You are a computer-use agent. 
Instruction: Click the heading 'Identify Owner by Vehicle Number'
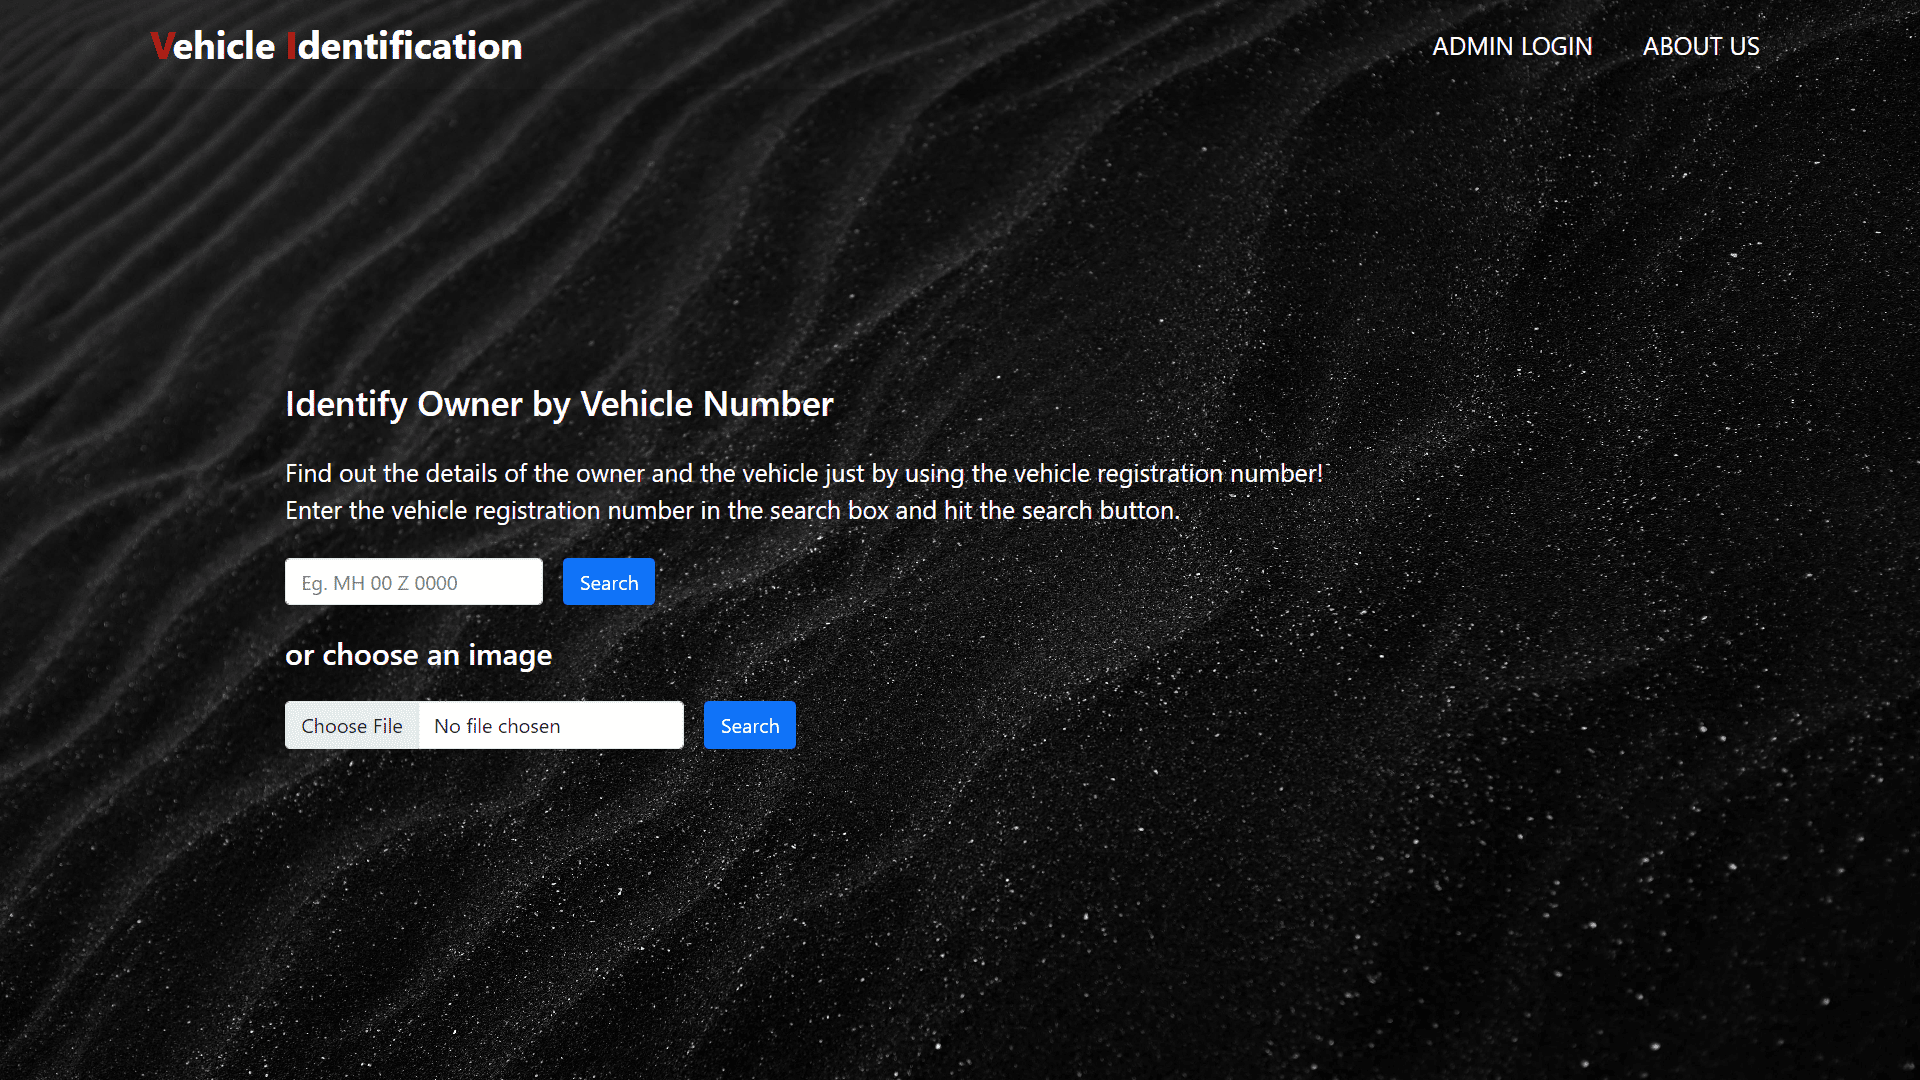[x=559, y=404]
